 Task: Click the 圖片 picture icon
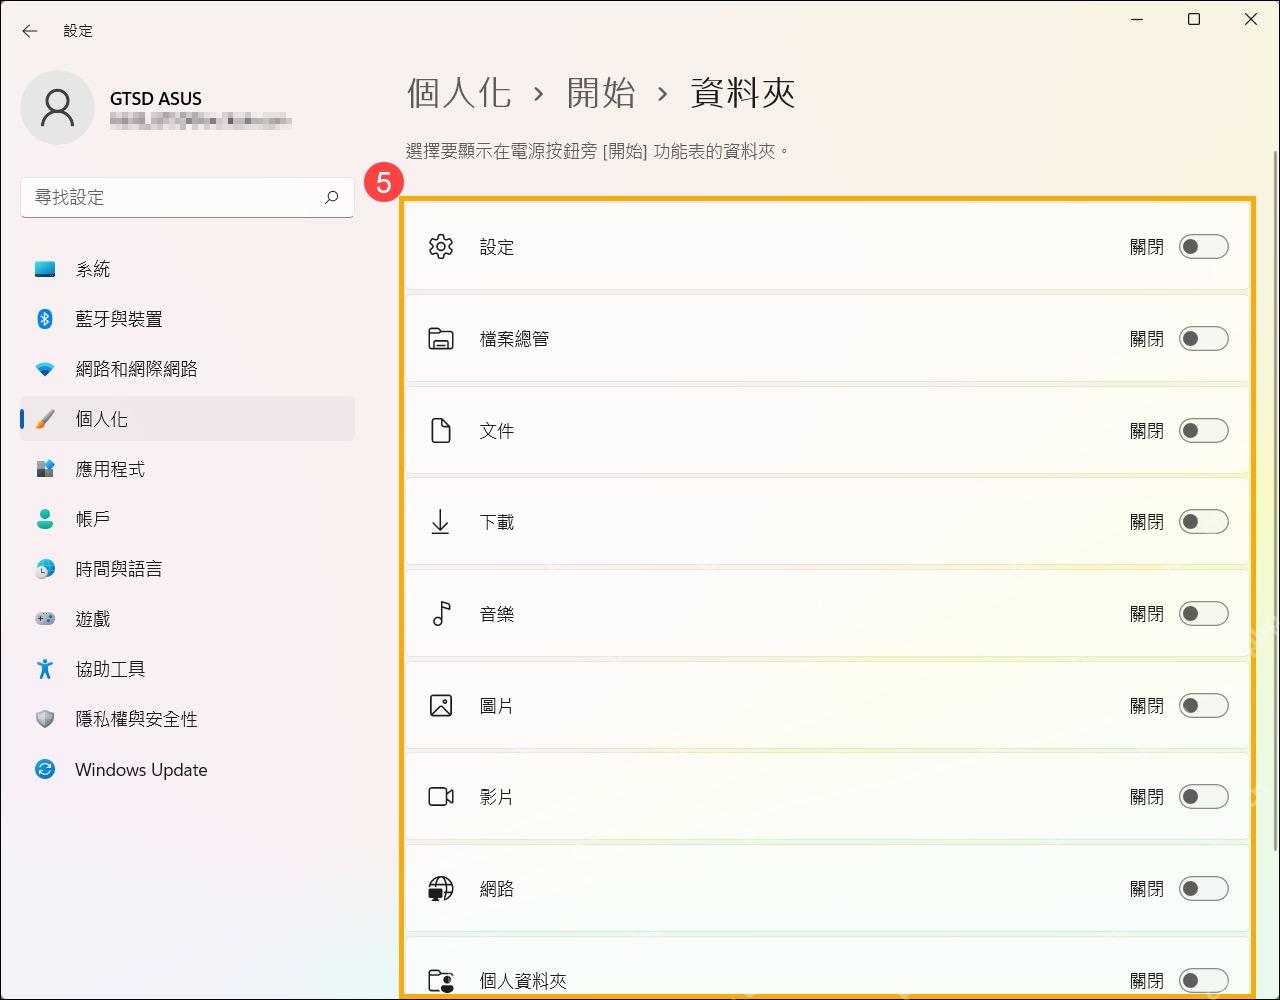441,706
